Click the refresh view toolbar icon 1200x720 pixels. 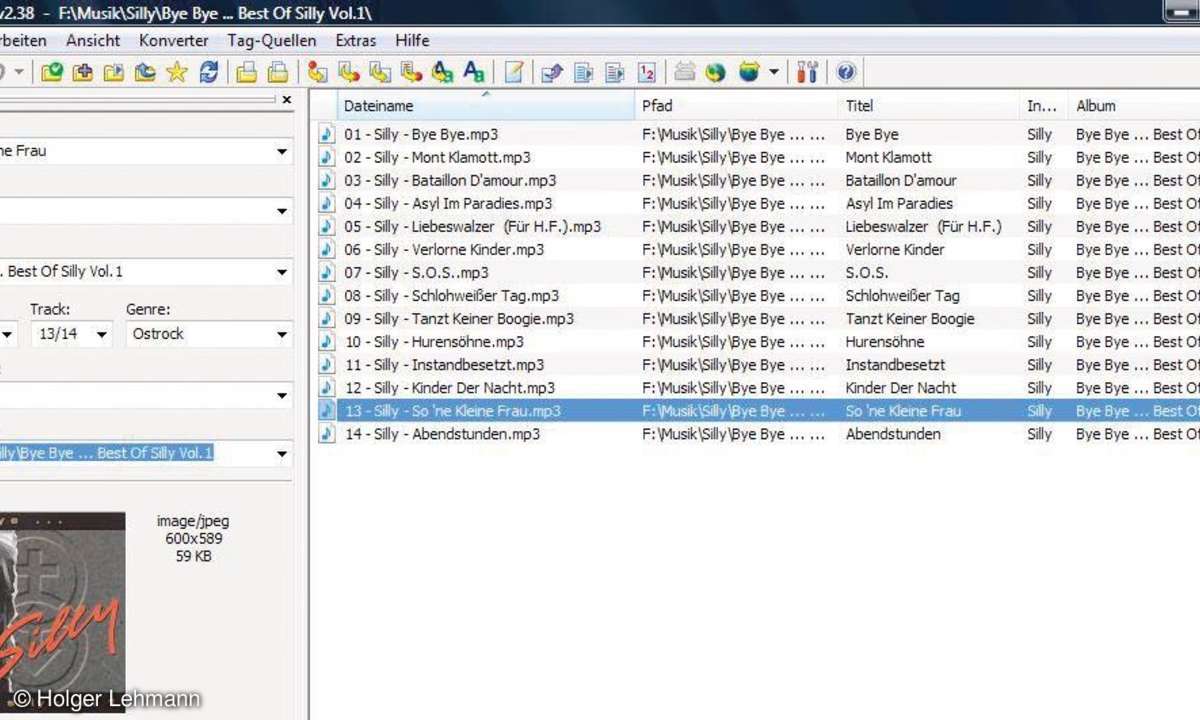click(209, 72)
